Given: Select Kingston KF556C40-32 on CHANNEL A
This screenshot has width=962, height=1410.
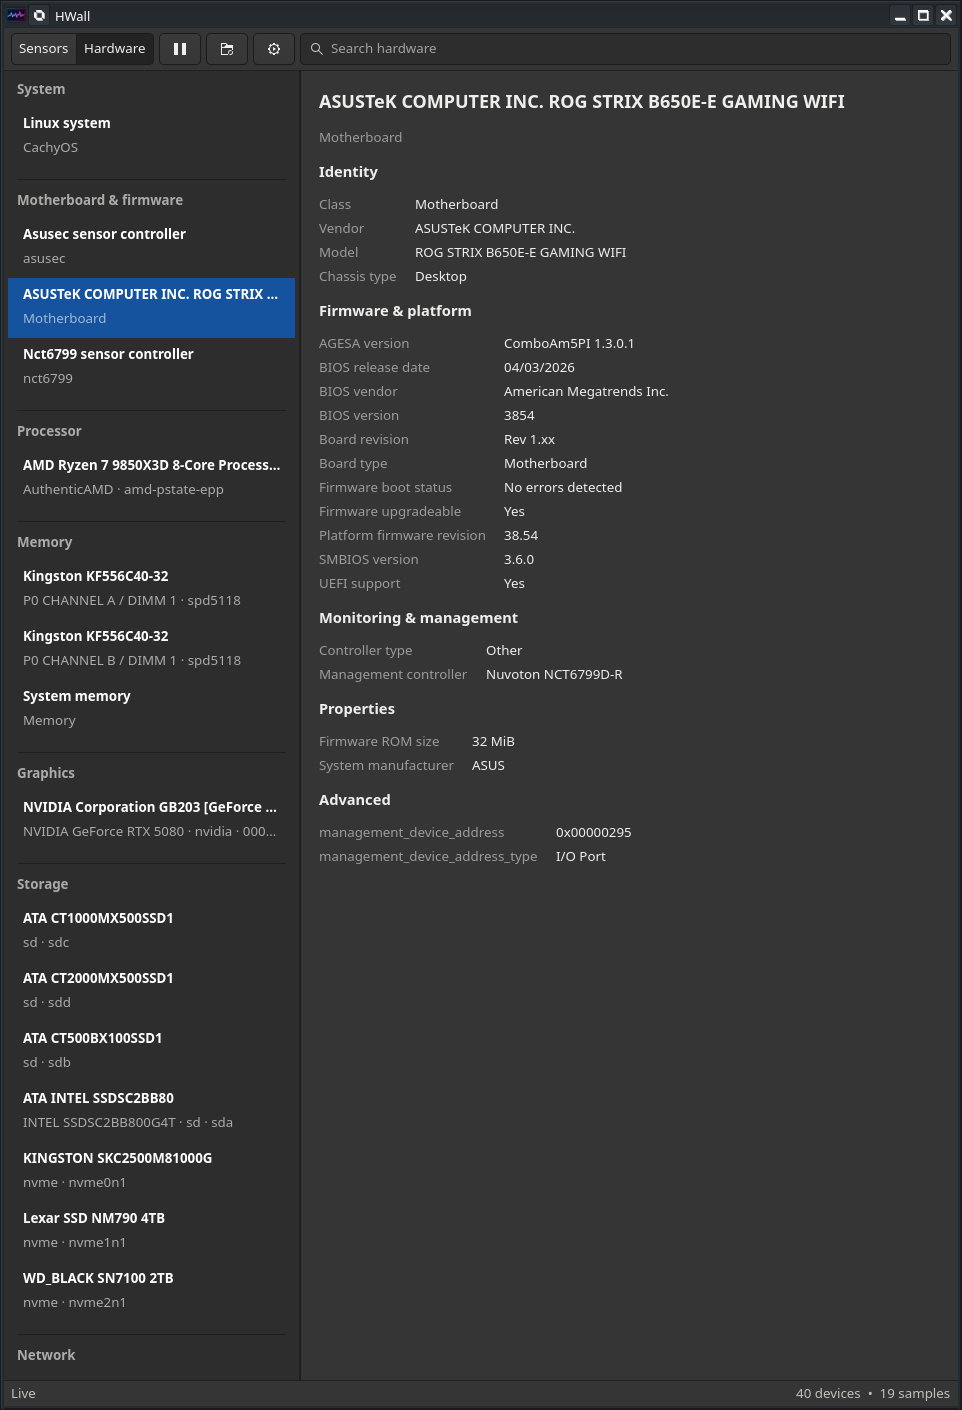Looking at the screenshot, I should [151, 588].
